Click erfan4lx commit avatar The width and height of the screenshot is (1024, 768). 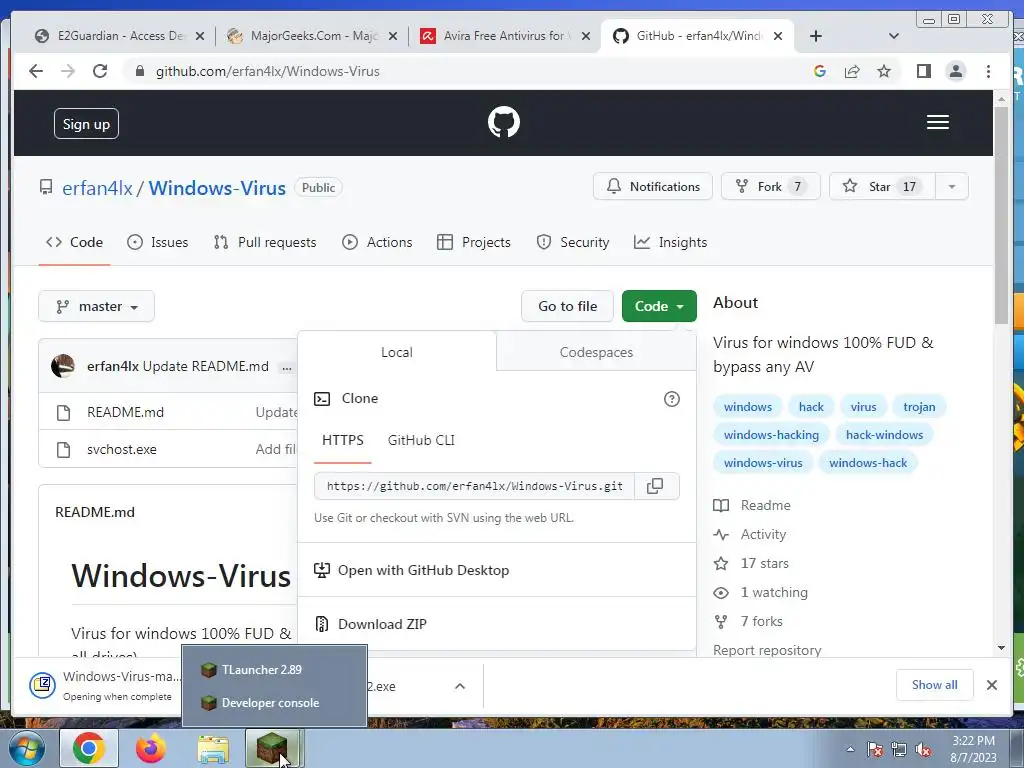click(x=63, y=366)
